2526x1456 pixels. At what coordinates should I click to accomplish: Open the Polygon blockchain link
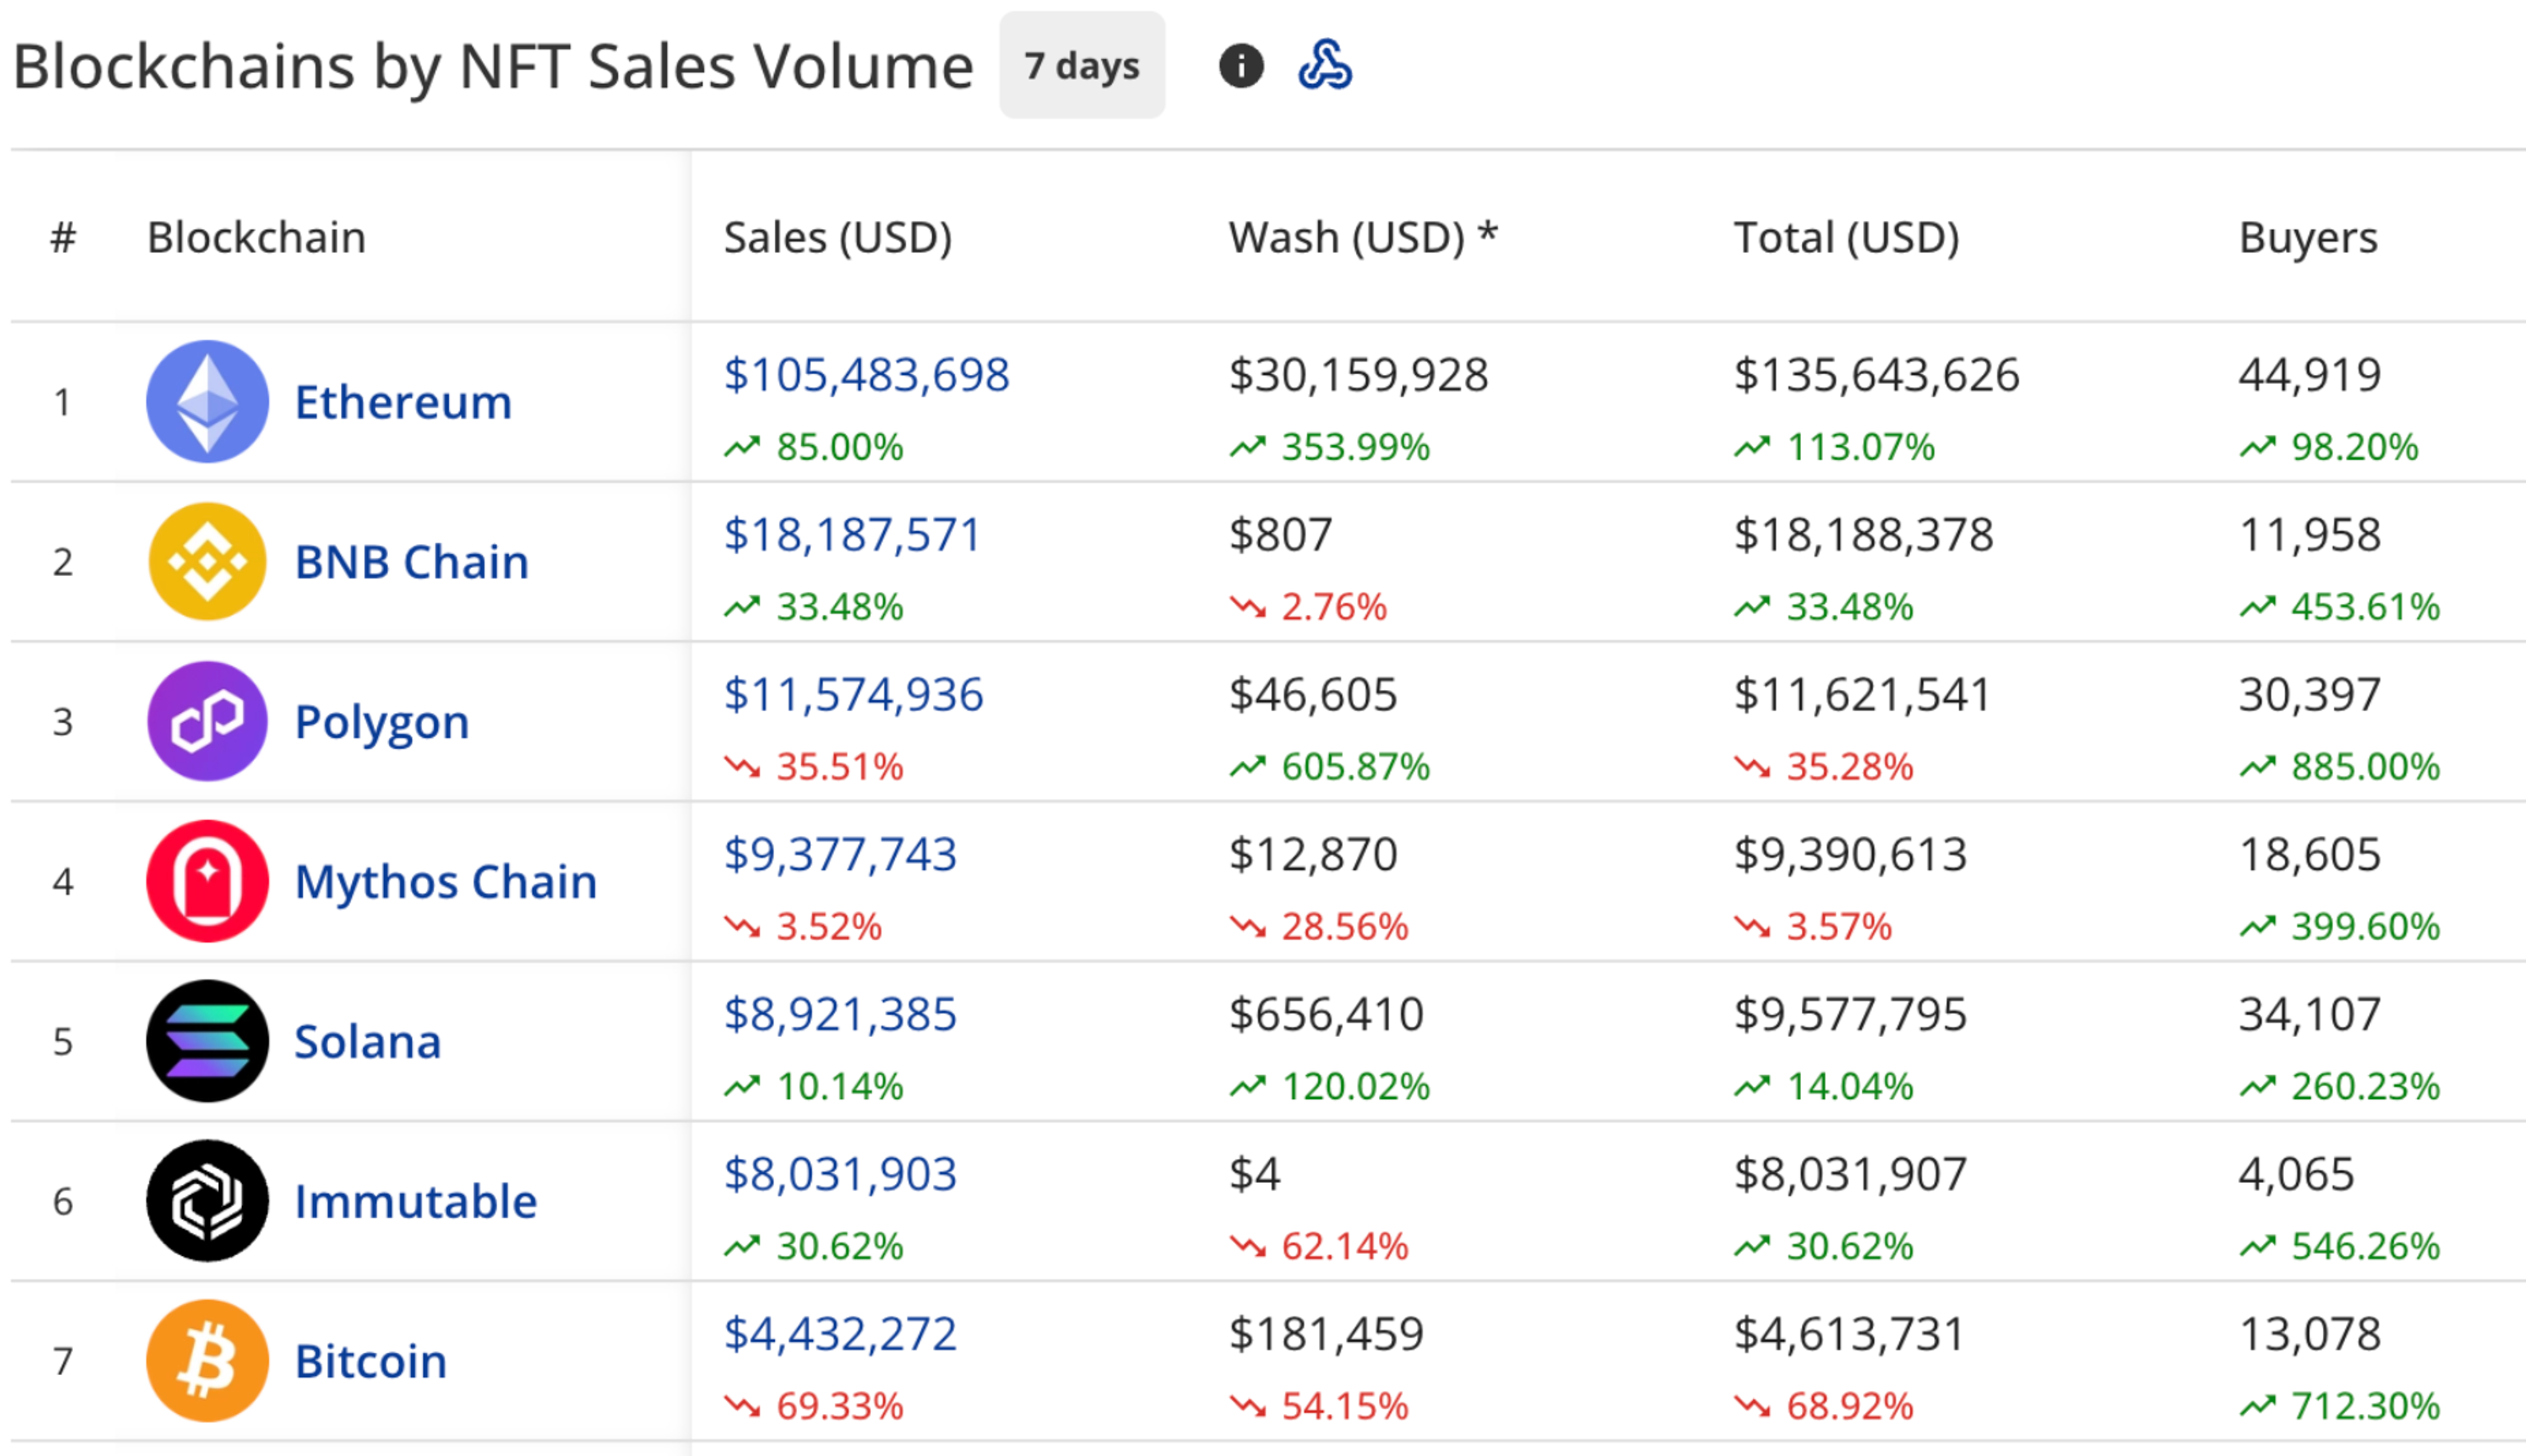tap(381, 723)
